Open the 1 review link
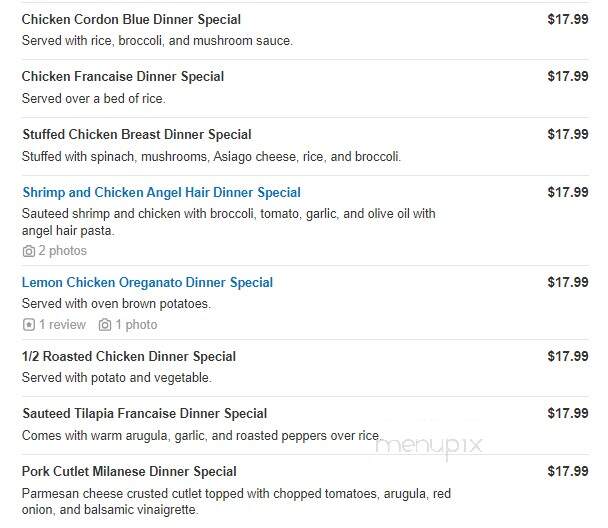 [x=55, y=324]
